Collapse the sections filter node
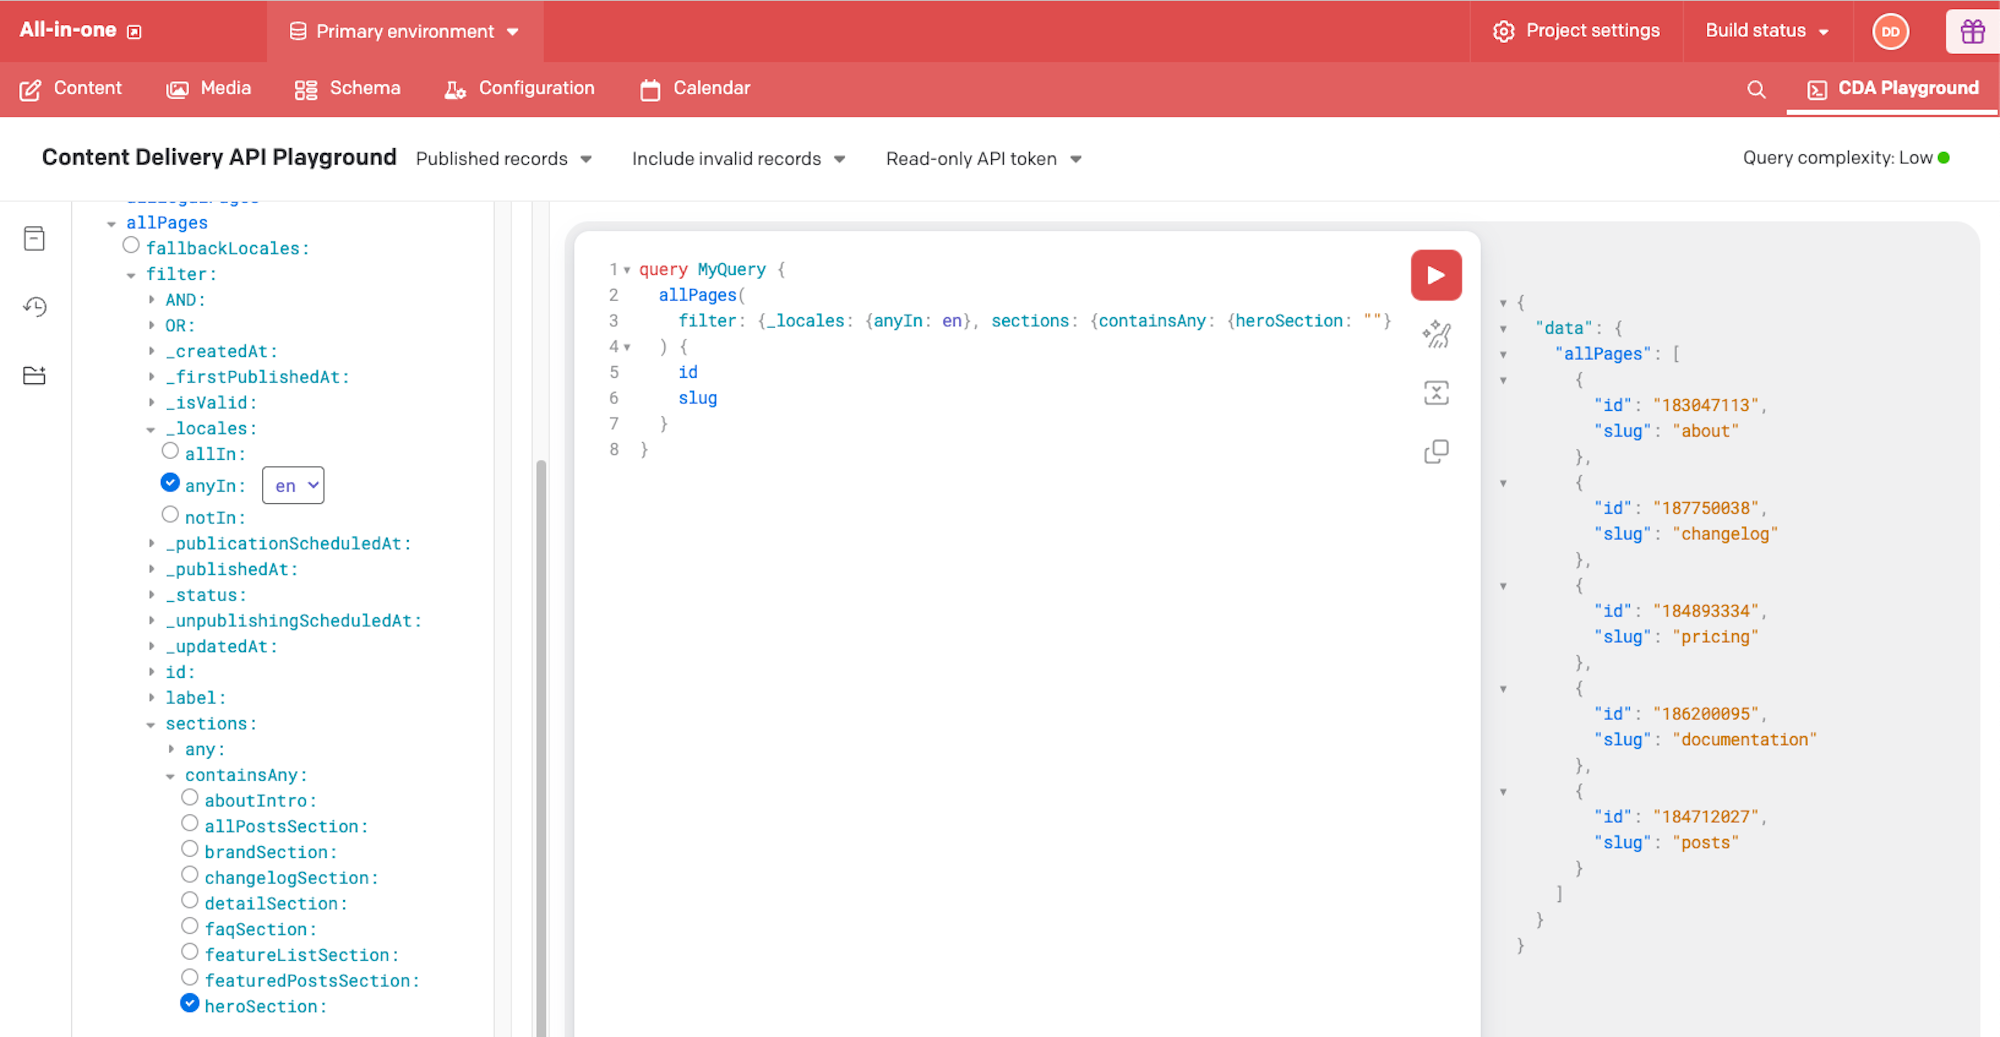 (x=151, y=725)
